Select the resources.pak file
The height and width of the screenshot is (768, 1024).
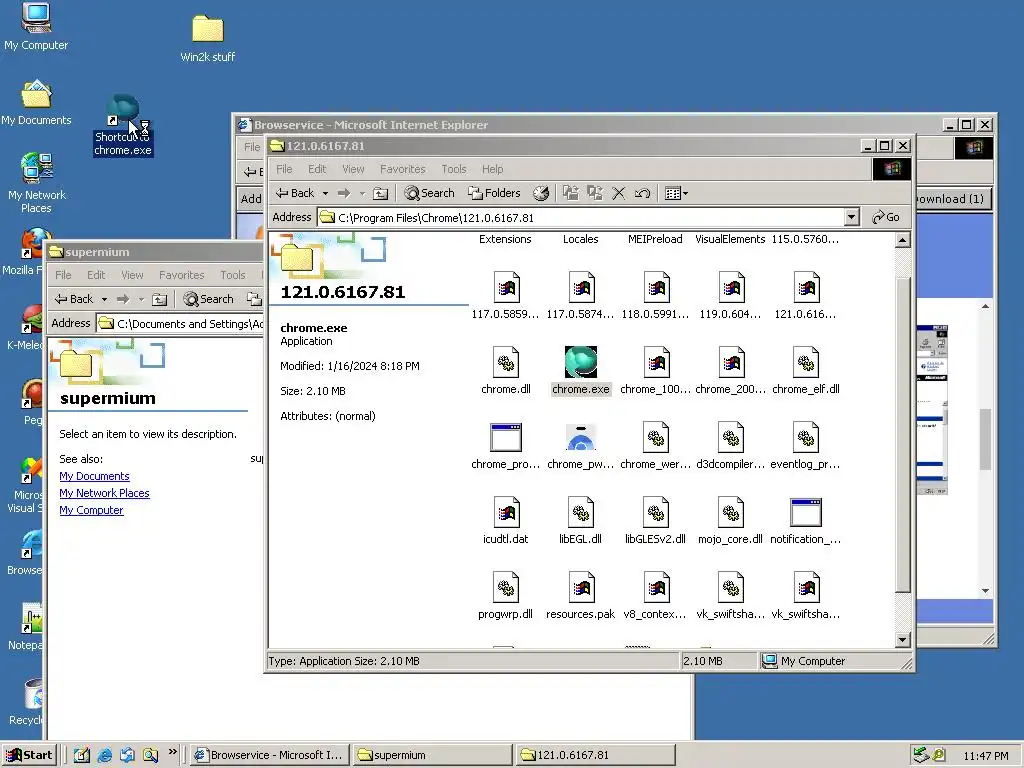tap(581, 596)
